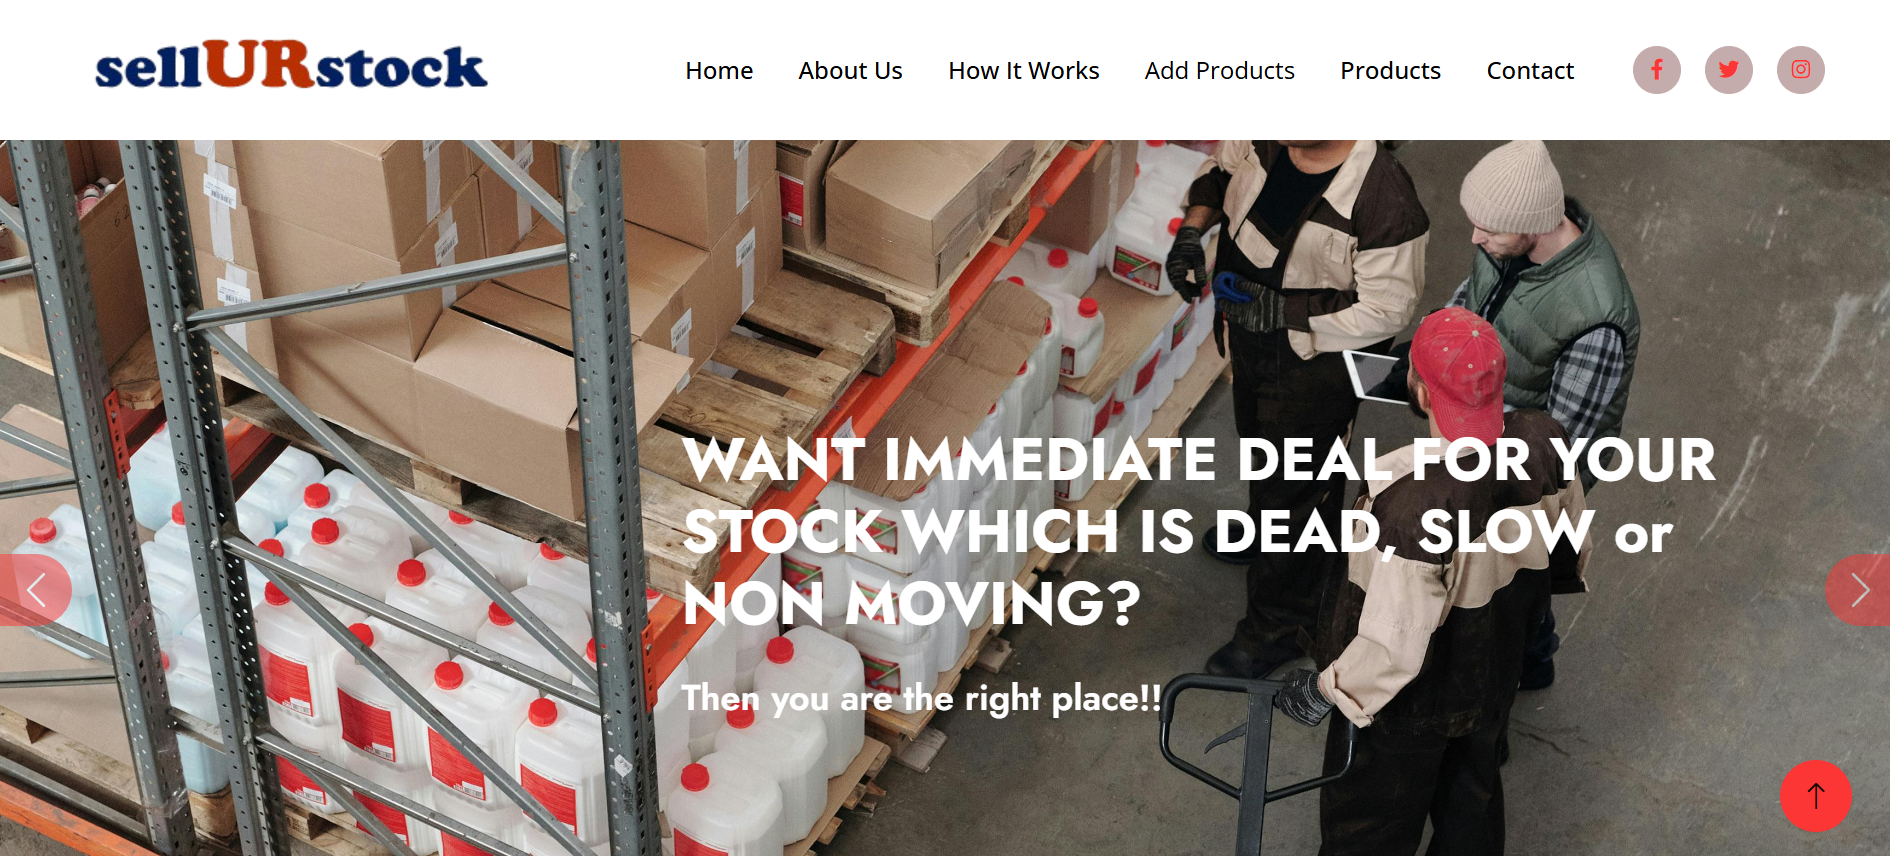Navigate to About Us page
1890x856 pixels.
tap(850, 71)
